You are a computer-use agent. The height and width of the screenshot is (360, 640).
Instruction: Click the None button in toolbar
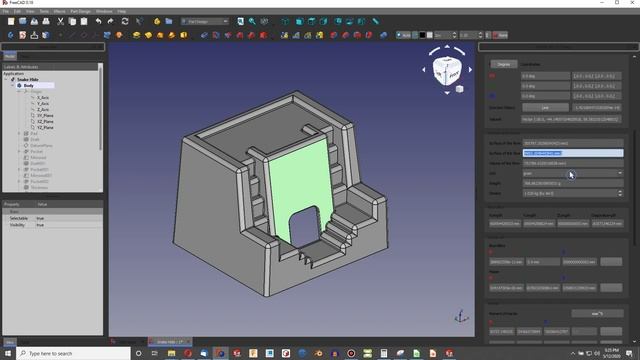click(500, 35)
